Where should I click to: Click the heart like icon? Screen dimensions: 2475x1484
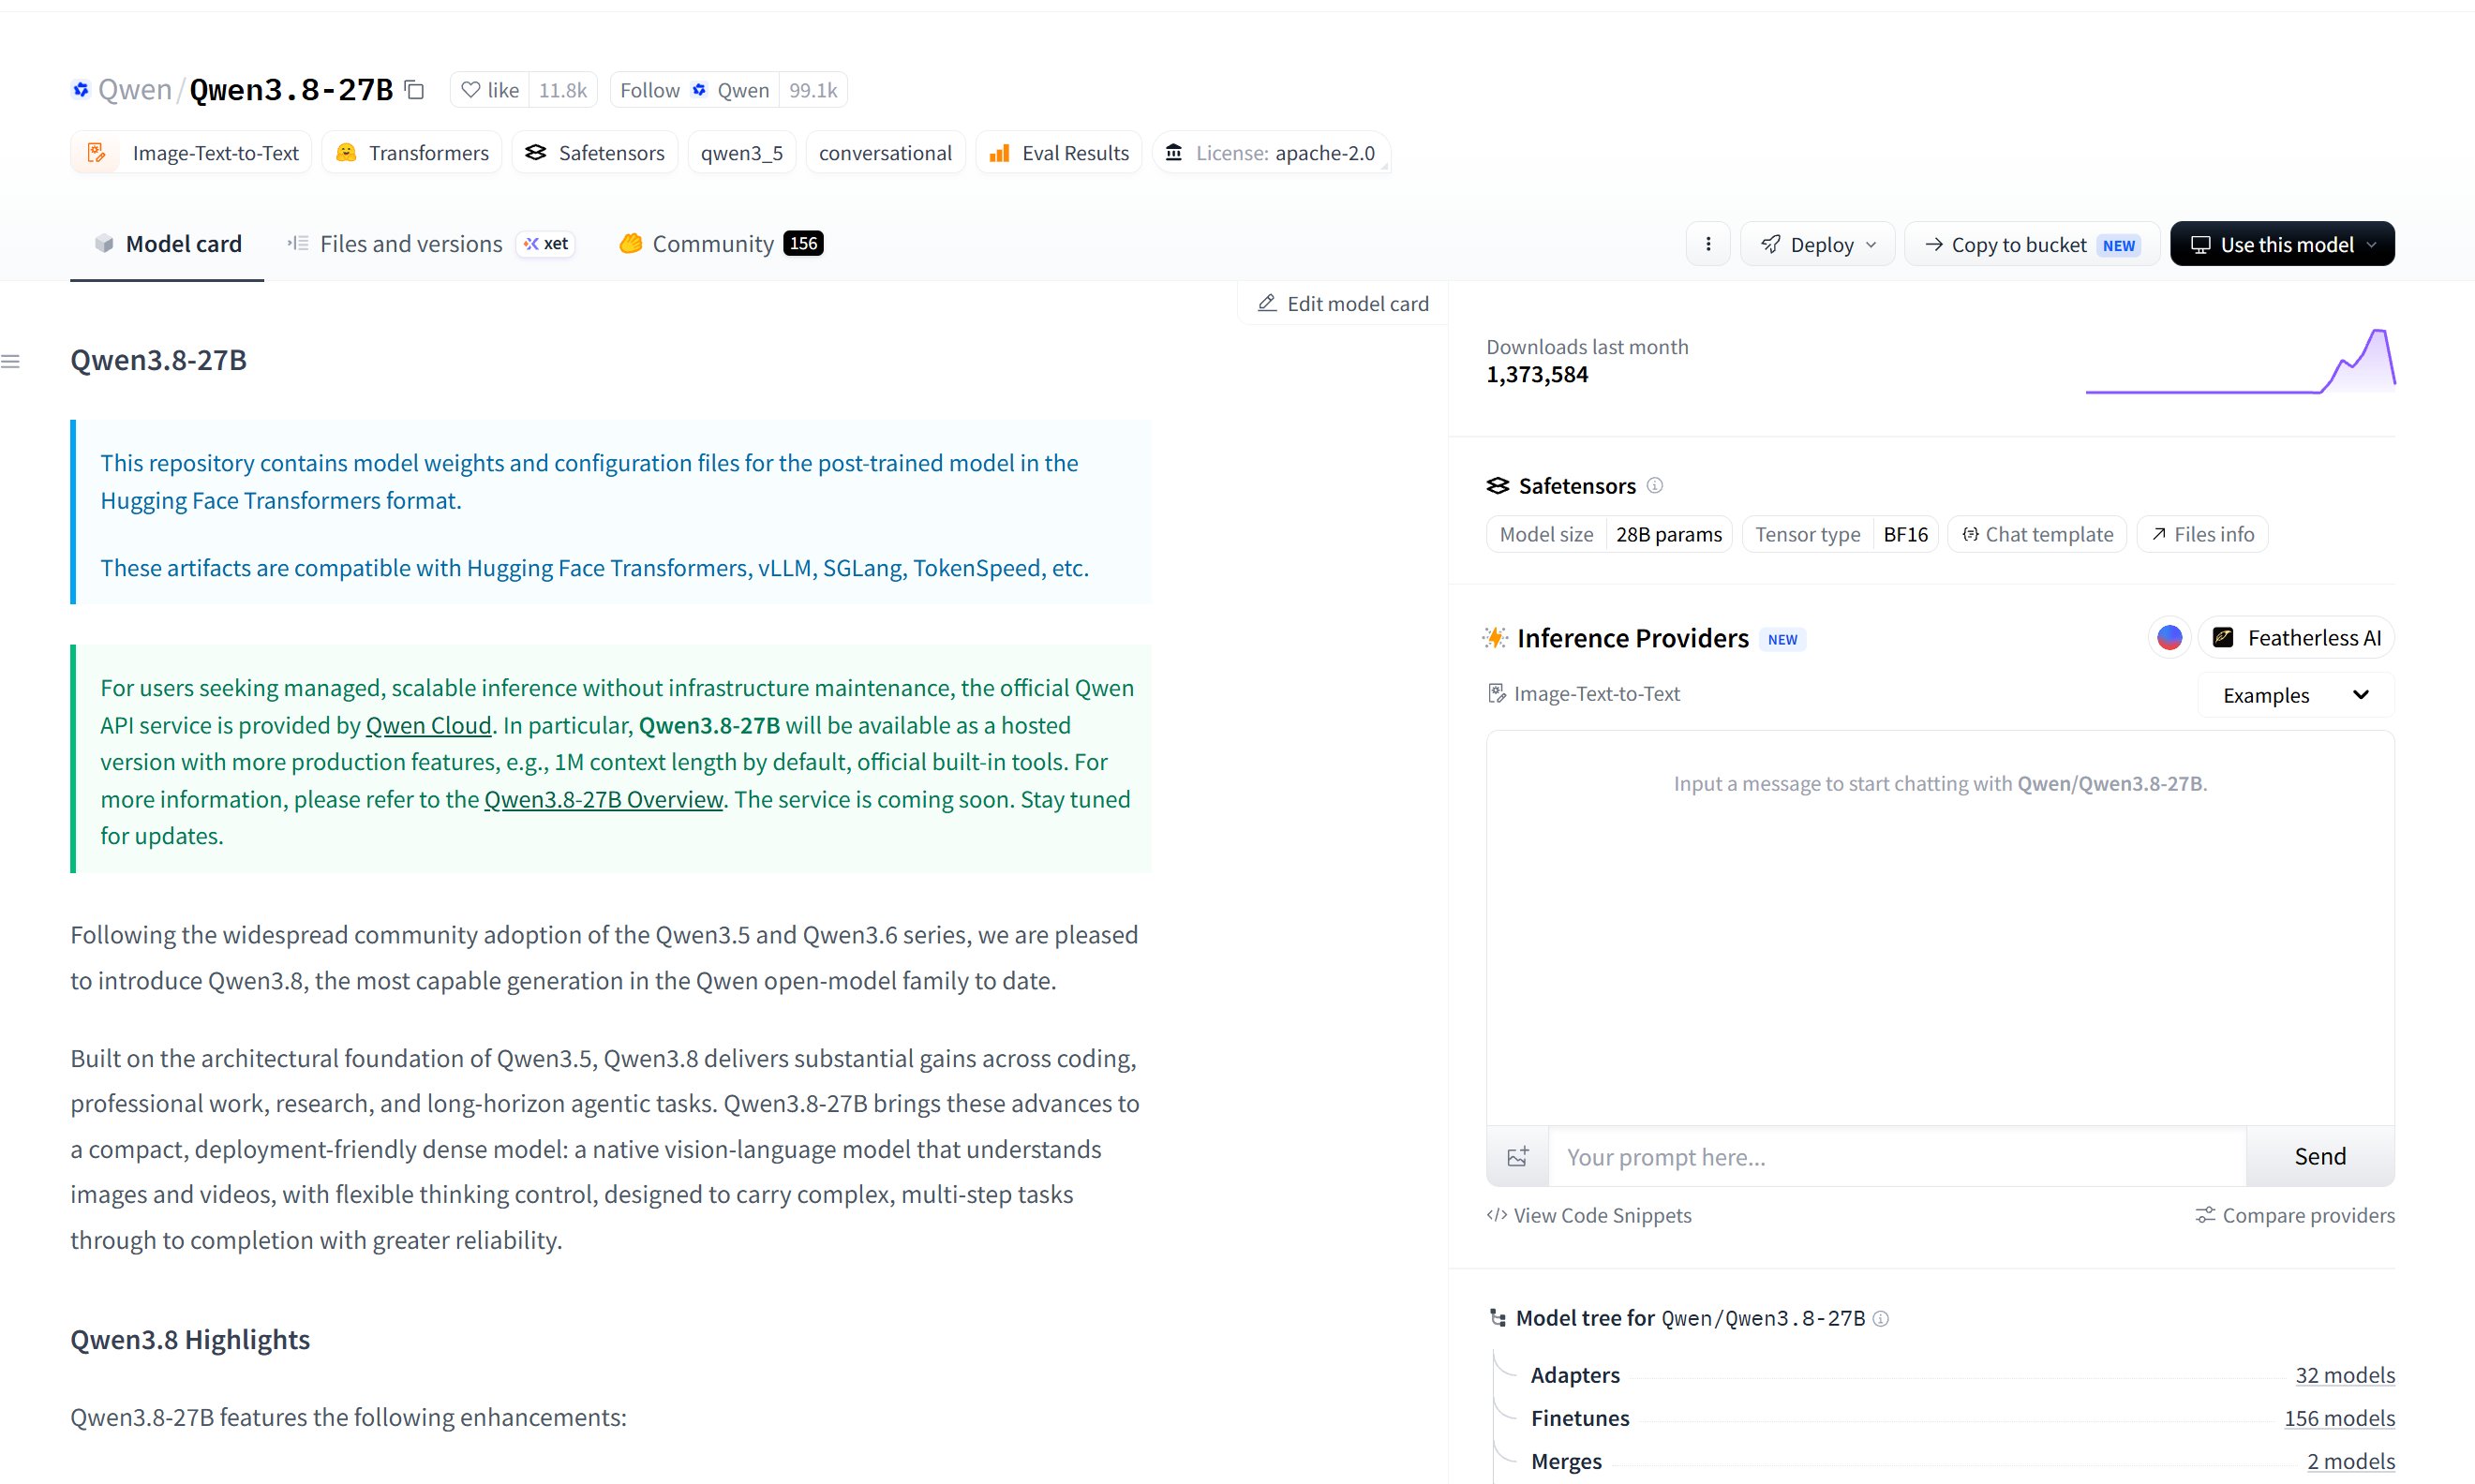point(471,90)
